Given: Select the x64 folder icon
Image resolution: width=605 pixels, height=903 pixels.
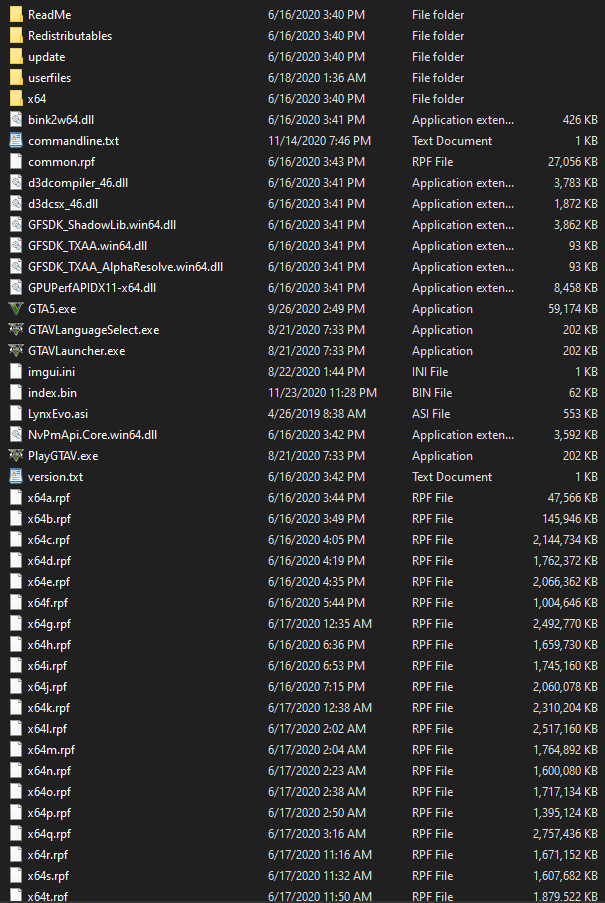Looking at the screenshot, I should [16, 98].
